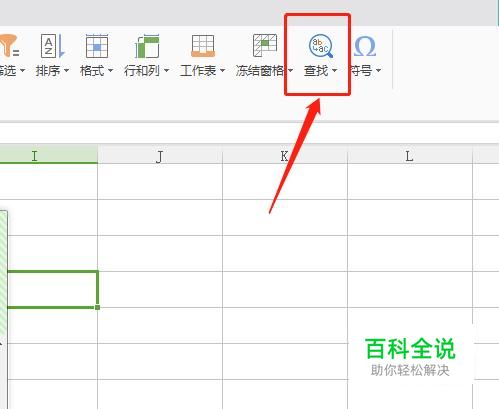Click the 行和列 label text
Screen dimensions: 499x409
142,71
